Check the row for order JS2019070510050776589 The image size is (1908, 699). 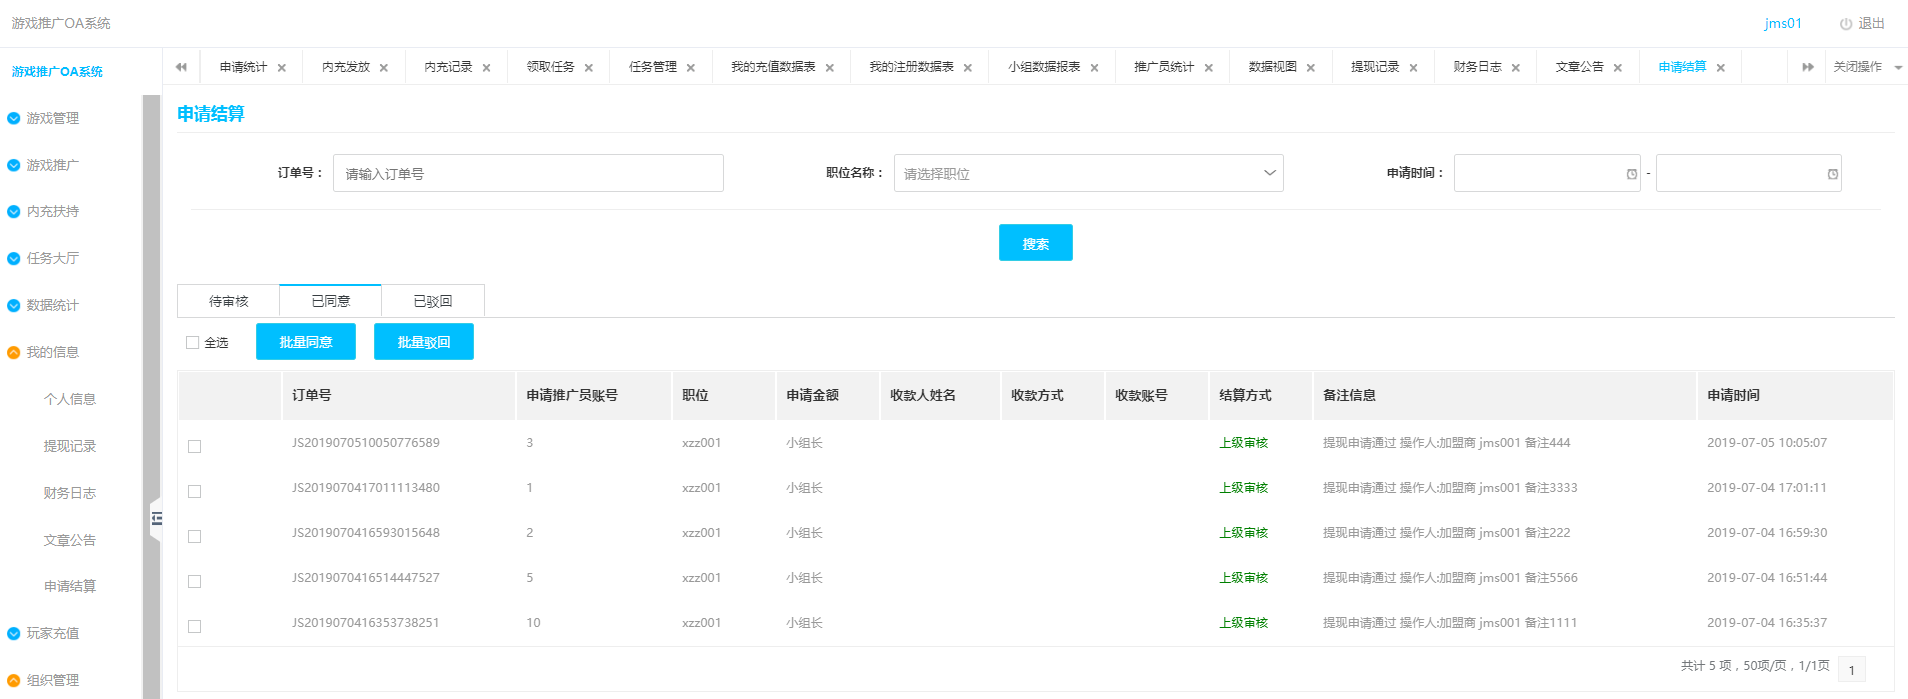tap(195, 446)
